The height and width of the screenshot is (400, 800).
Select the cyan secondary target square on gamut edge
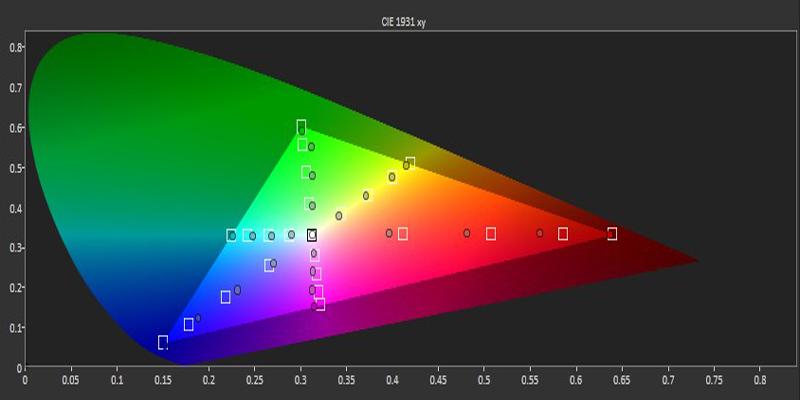(x=231, y=235)
